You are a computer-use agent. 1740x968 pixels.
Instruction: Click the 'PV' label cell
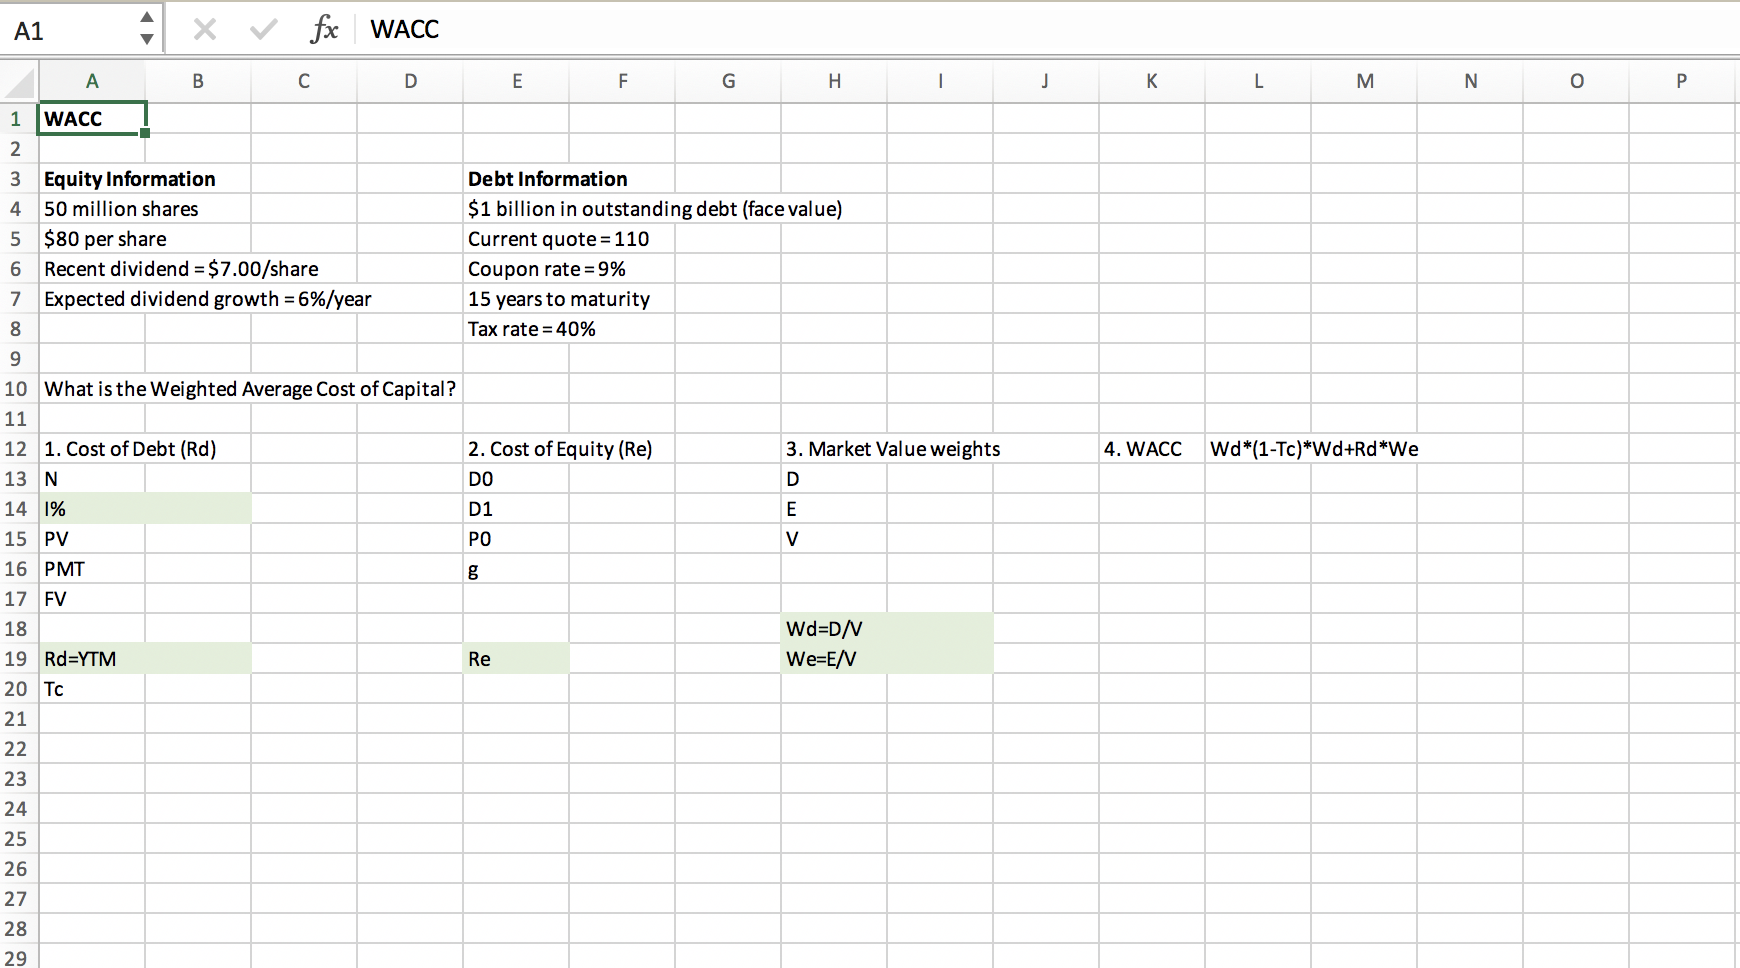92,539
